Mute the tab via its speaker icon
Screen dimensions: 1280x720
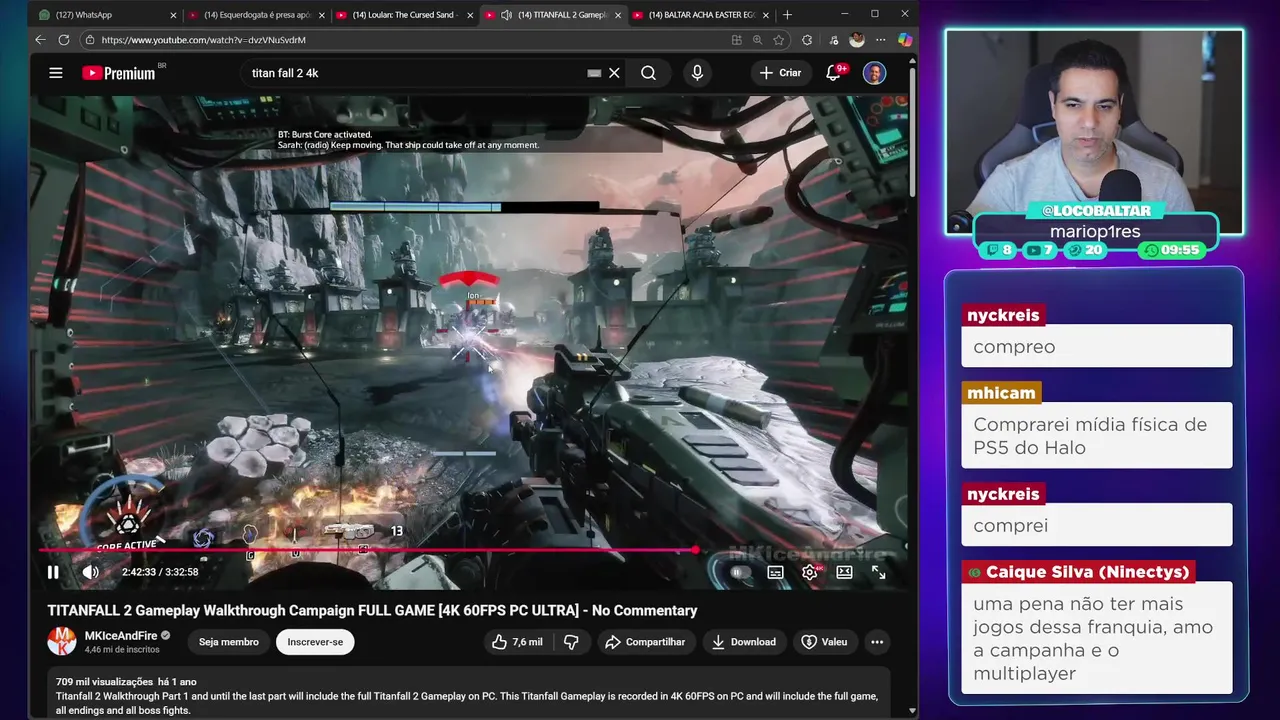click(x=506, y=15)
